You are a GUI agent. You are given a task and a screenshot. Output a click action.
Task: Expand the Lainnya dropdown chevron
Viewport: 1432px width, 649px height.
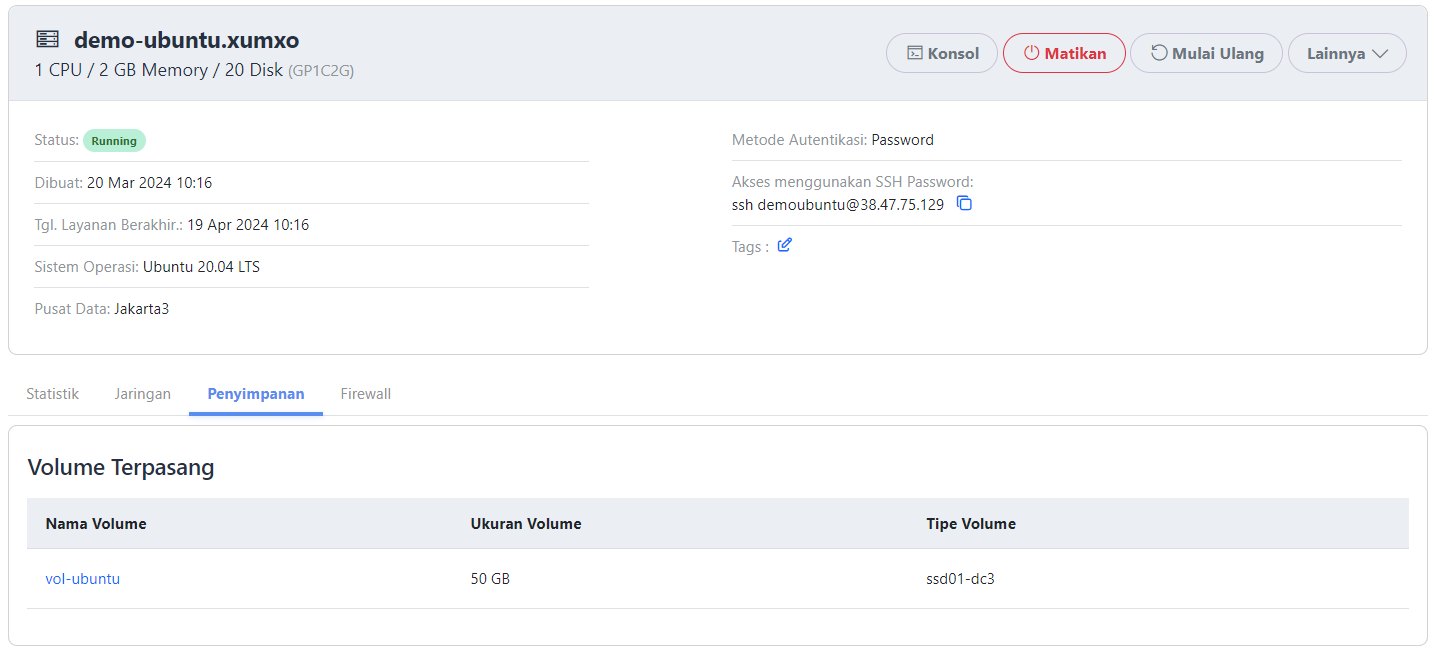1381,53
